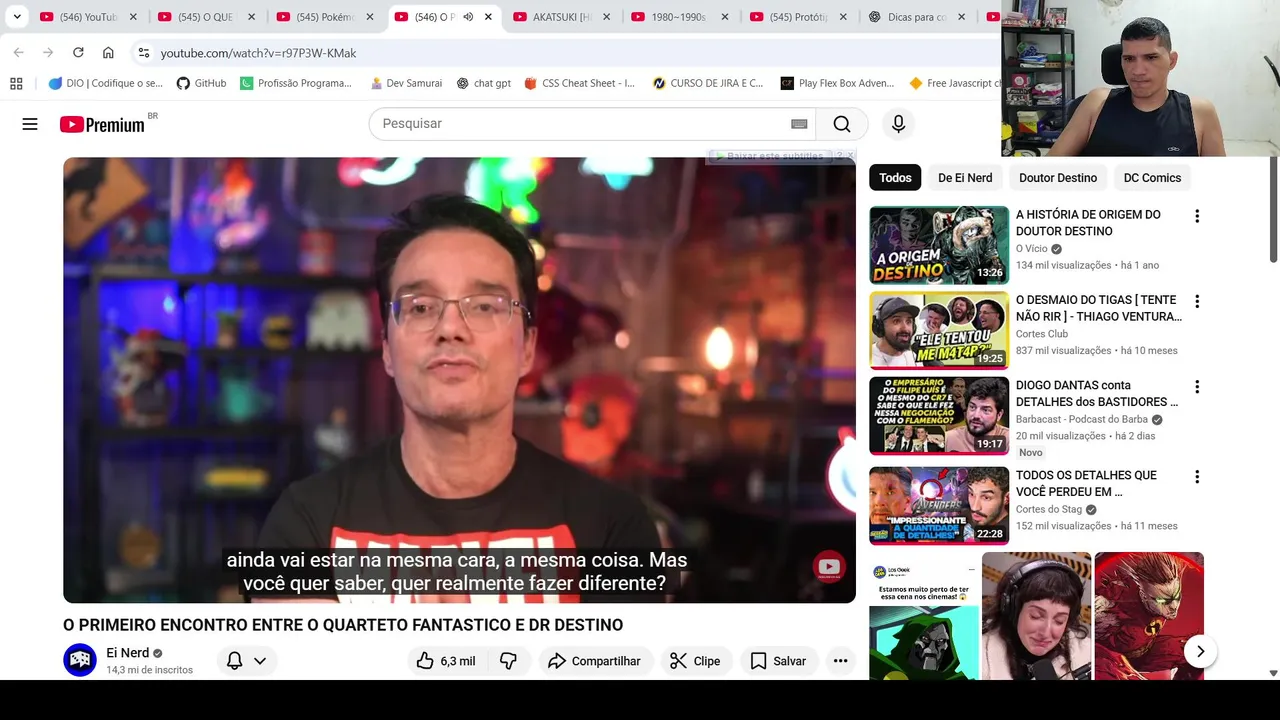This screenshot has height=720, width=1280.
Task: Open more actions under the video
Action: coord(840,661)
